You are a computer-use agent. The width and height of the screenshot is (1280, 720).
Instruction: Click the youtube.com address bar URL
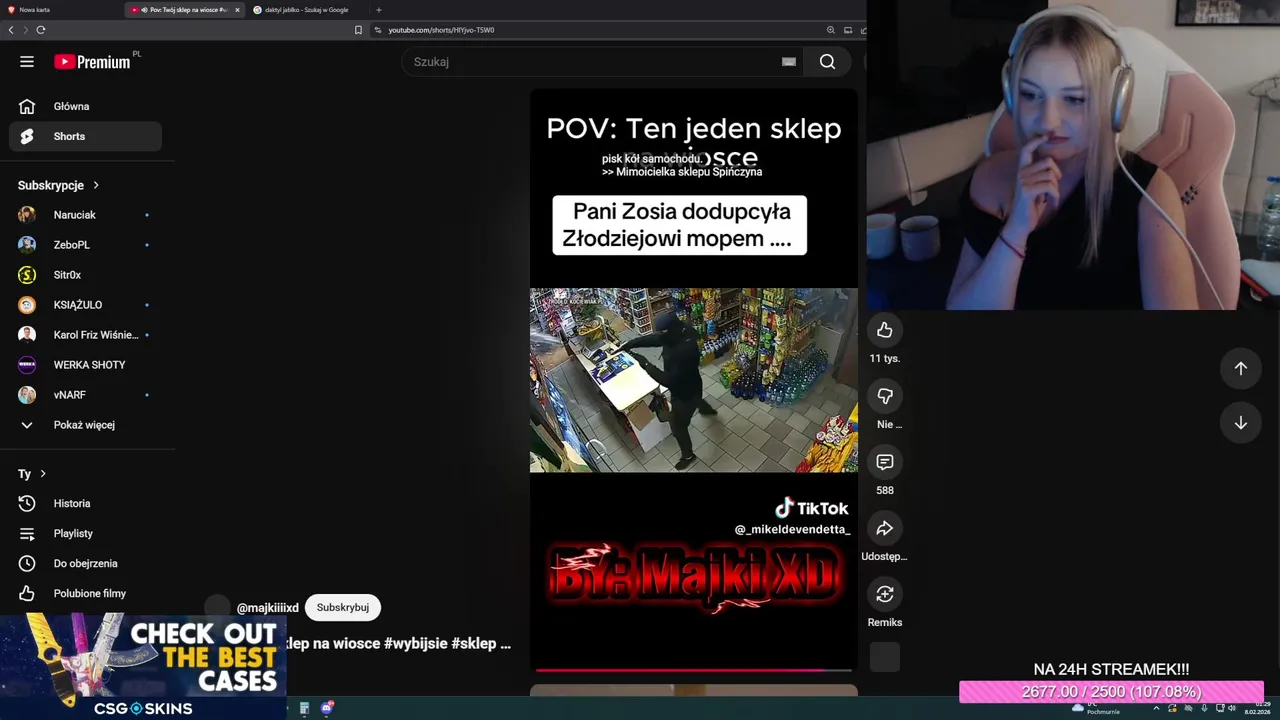coord(441,30)
